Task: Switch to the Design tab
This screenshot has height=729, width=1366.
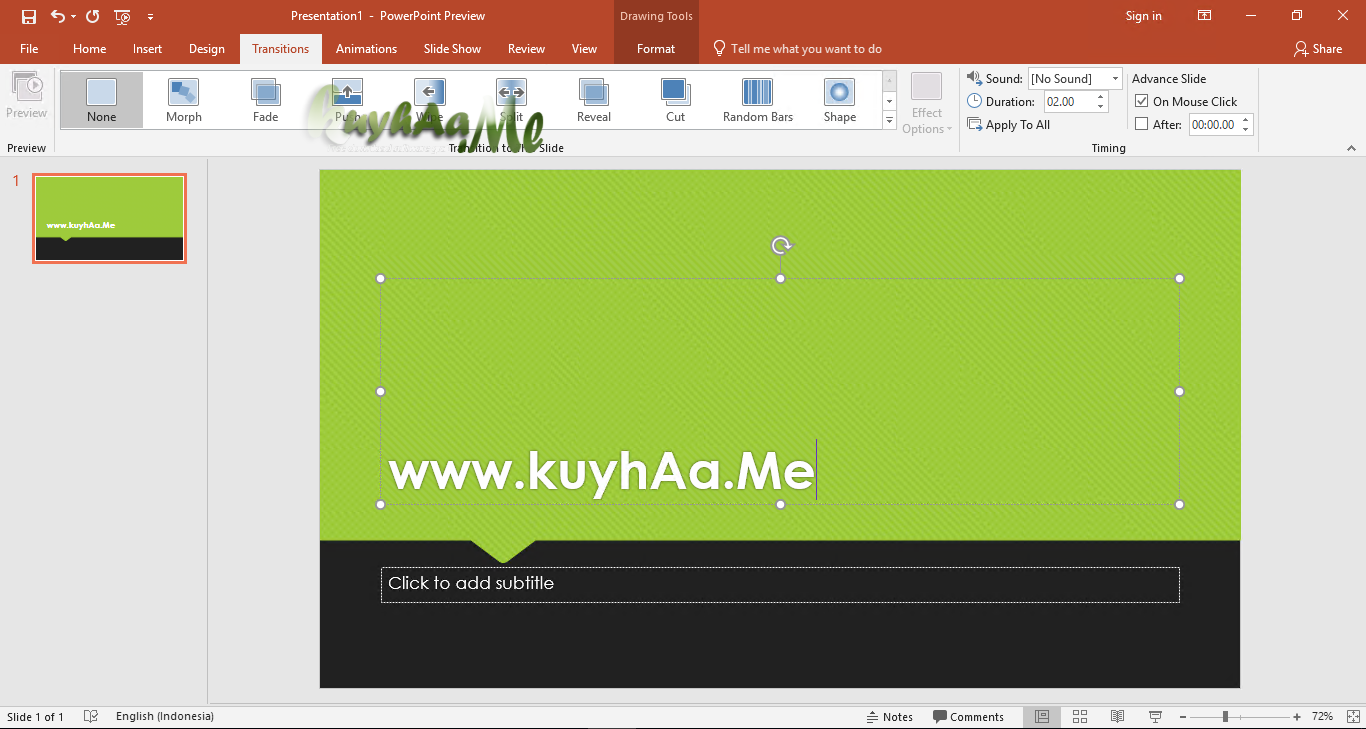Action: point(207,49)
